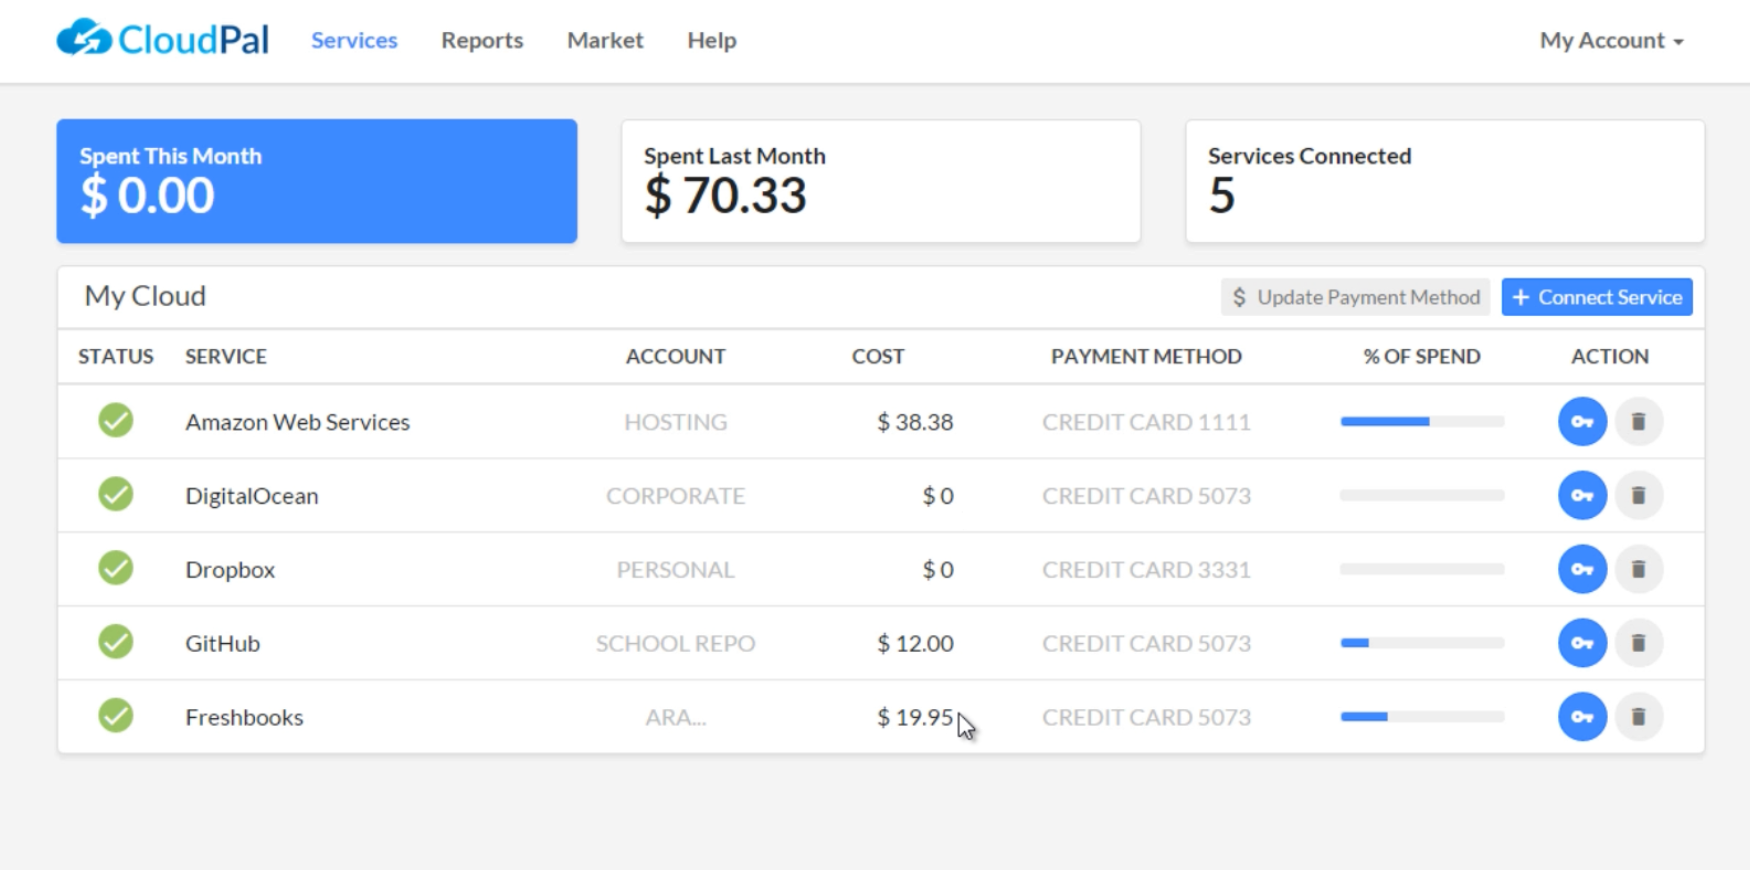Screen dimensions: 1750x870
Task: Delete the Freshbooks service
Action: (x=1638, y=717)
